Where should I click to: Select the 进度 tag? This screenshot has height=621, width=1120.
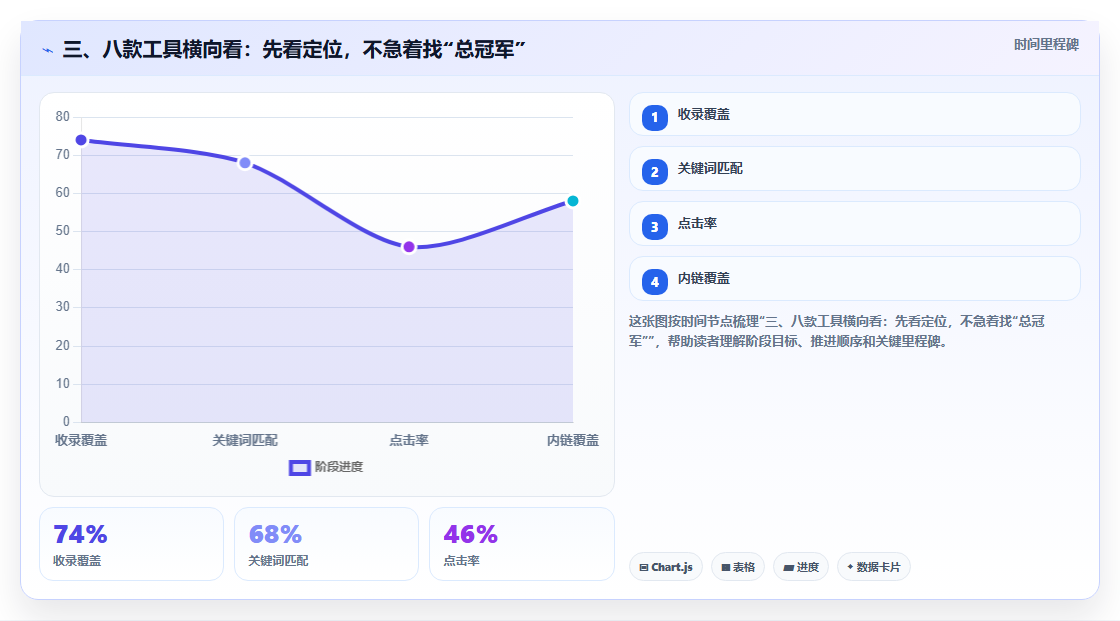point(801,567)
